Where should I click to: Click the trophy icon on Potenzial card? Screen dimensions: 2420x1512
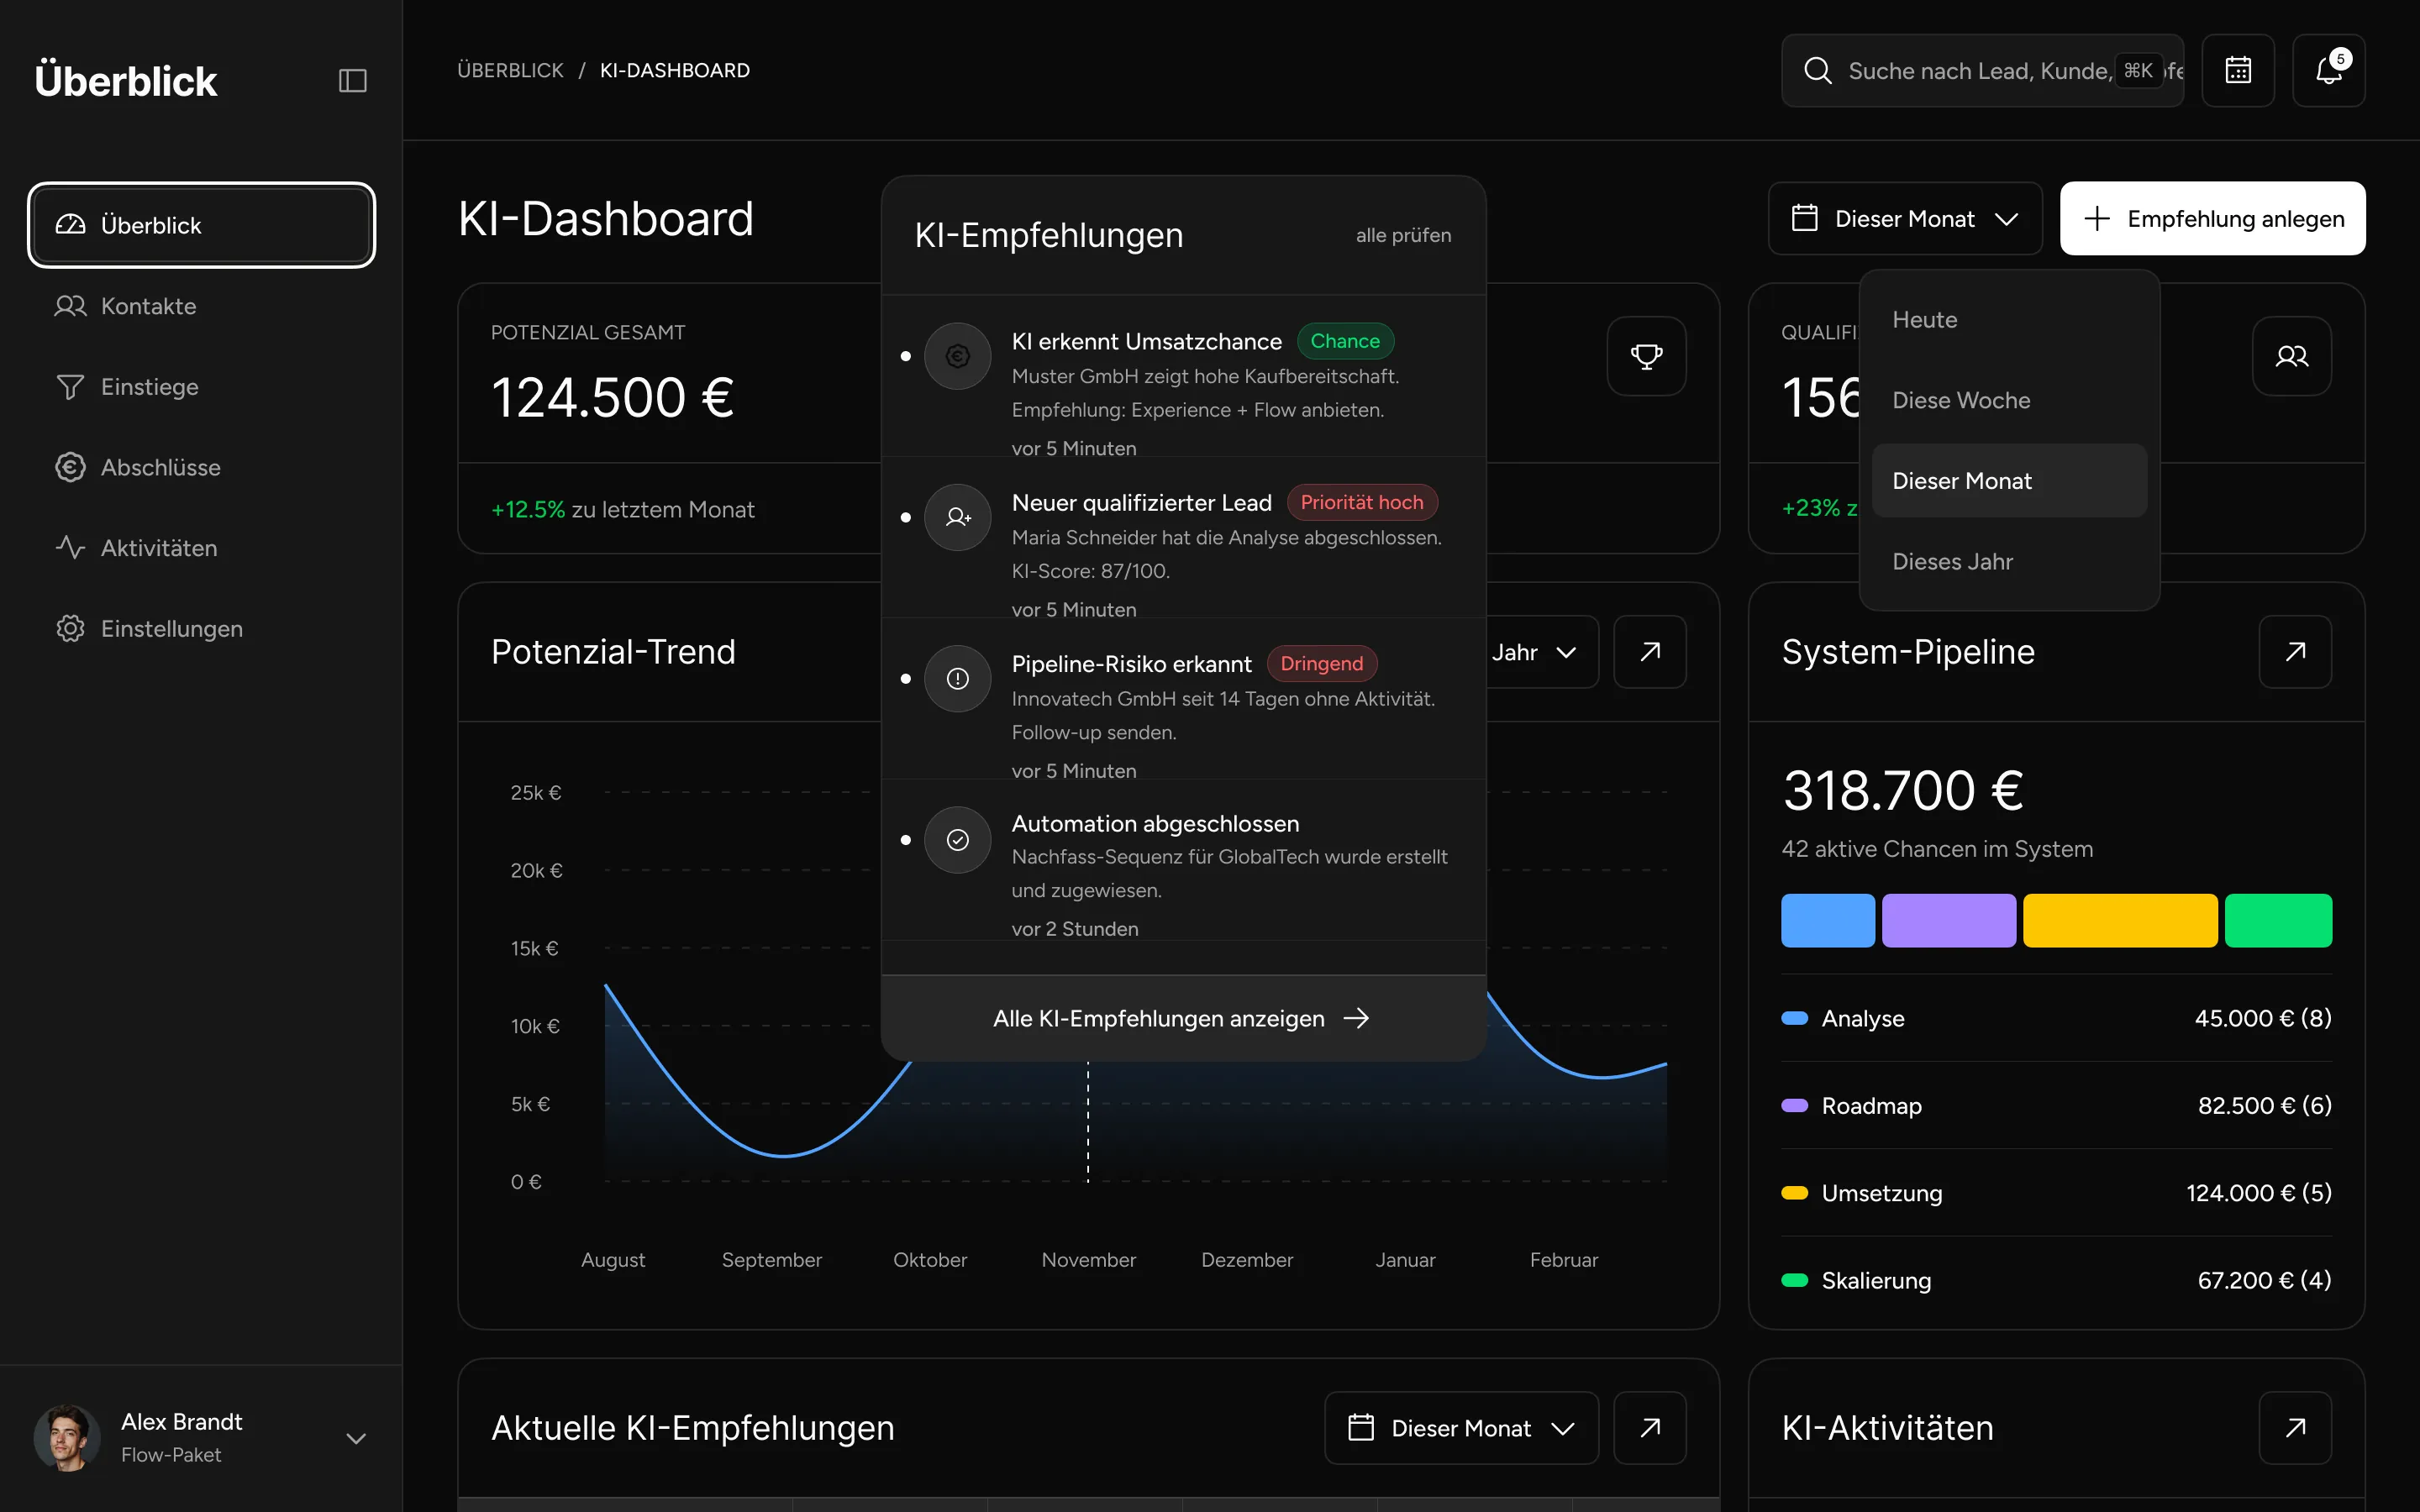[x=1646, y=356]
